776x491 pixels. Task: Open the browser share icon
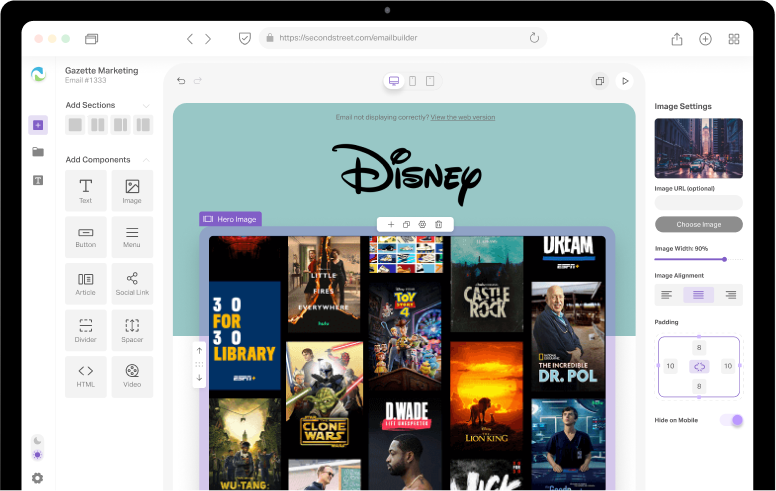677,39
